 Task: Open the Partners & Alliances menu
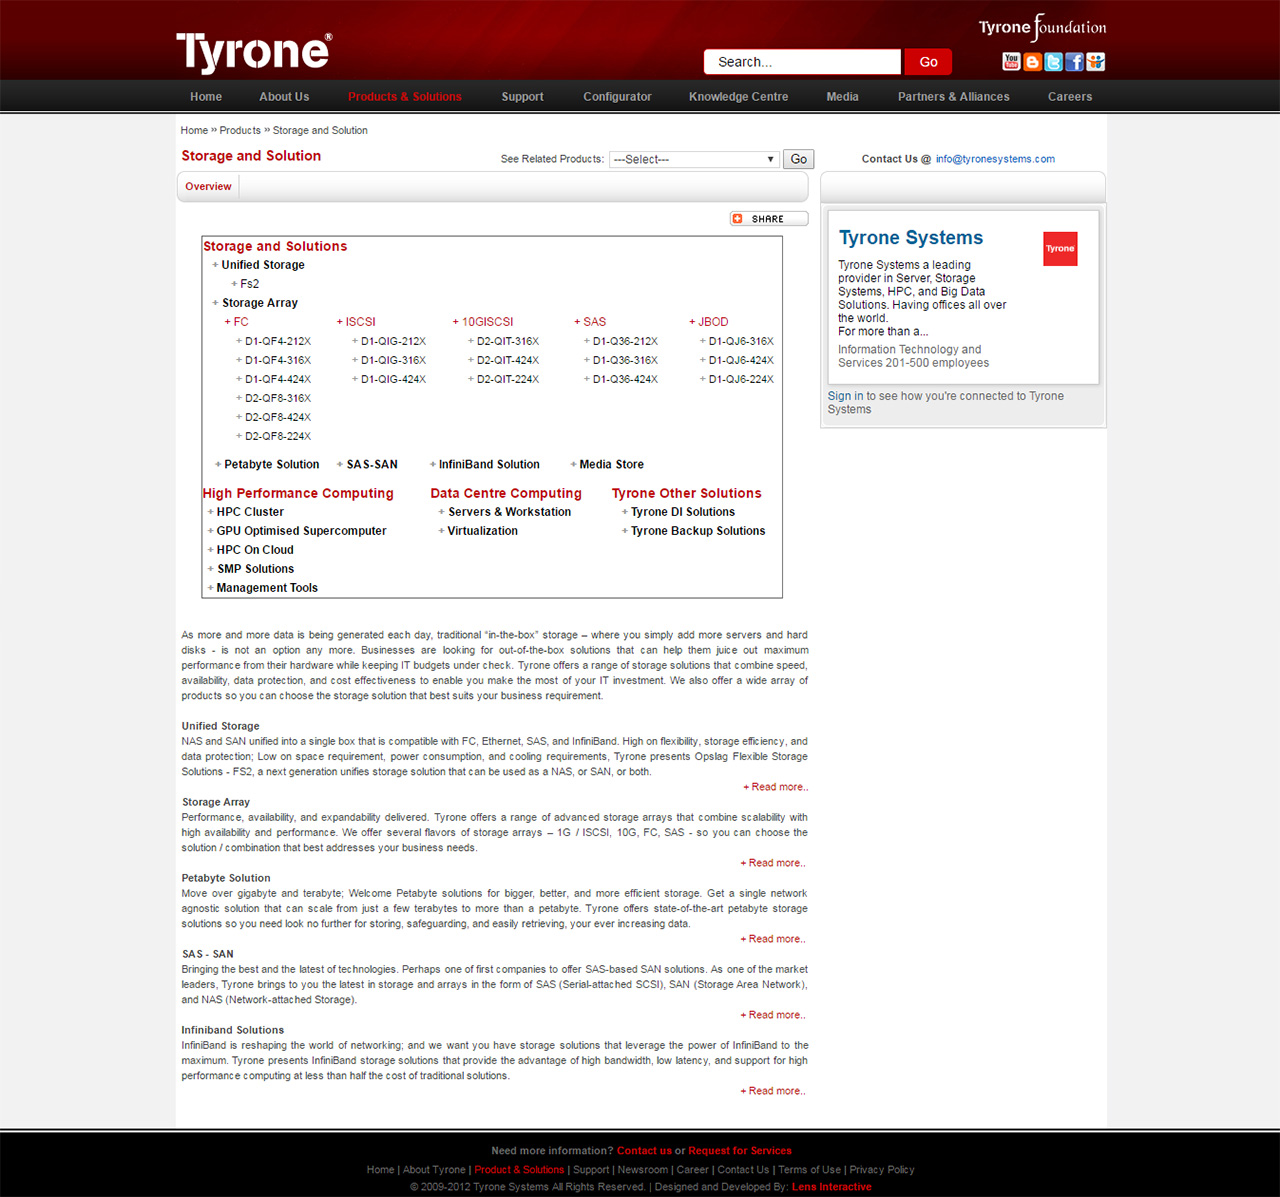pyautogui.click(x=953, y=97)
